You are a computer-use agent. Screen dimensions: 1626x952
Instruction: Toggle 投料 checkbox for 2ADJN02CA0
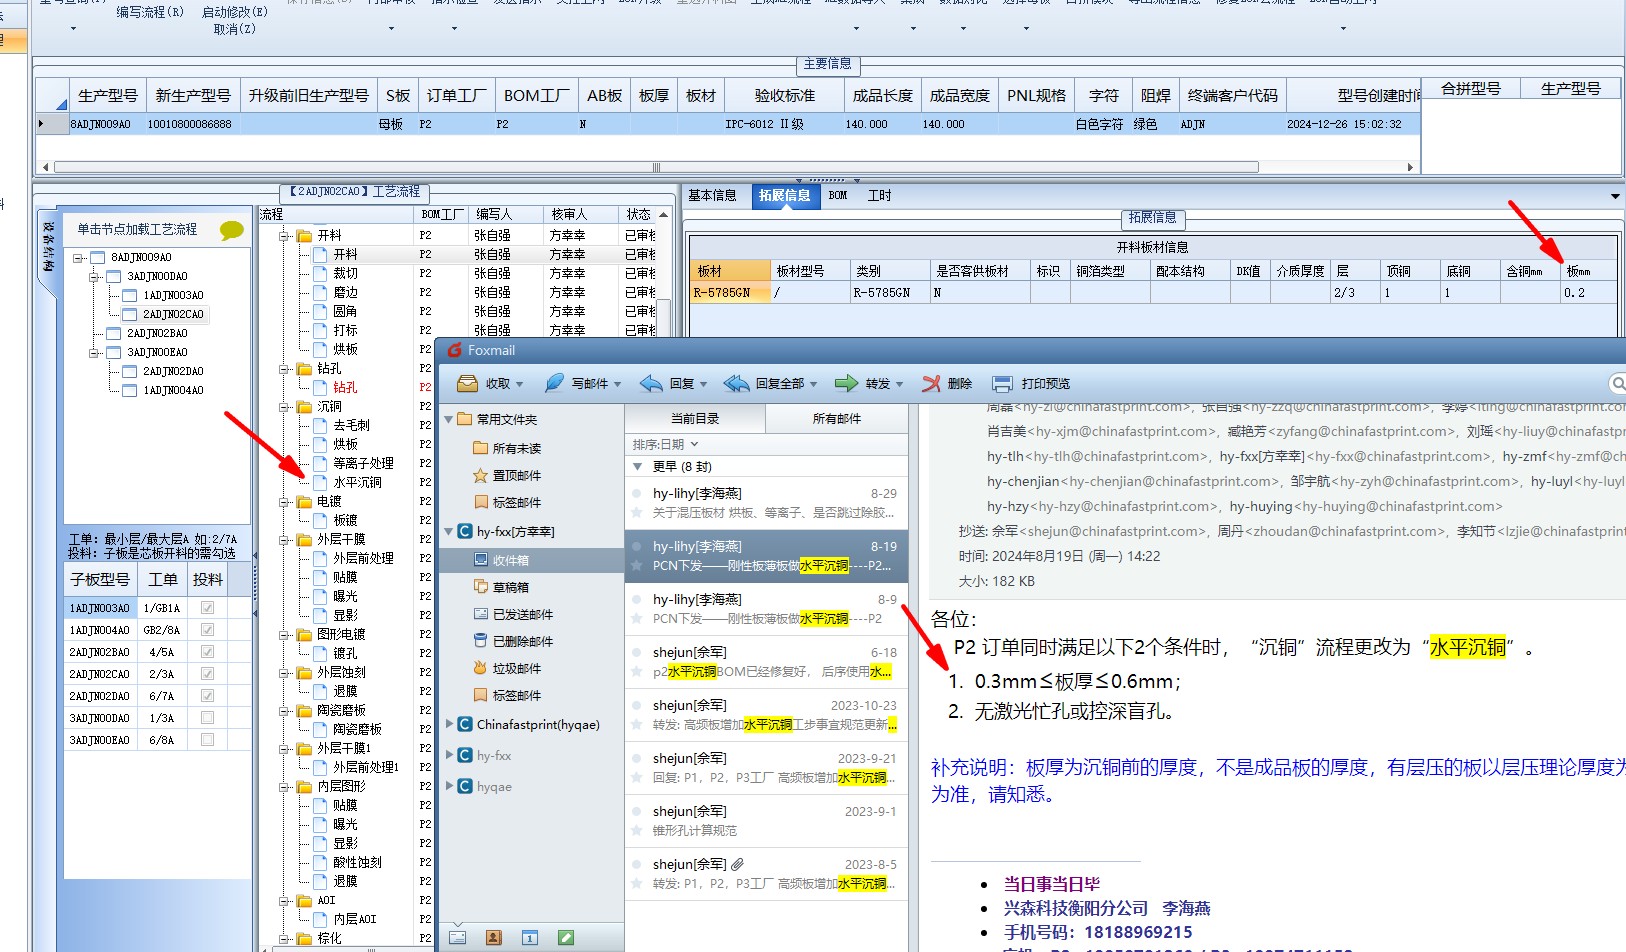207,674
